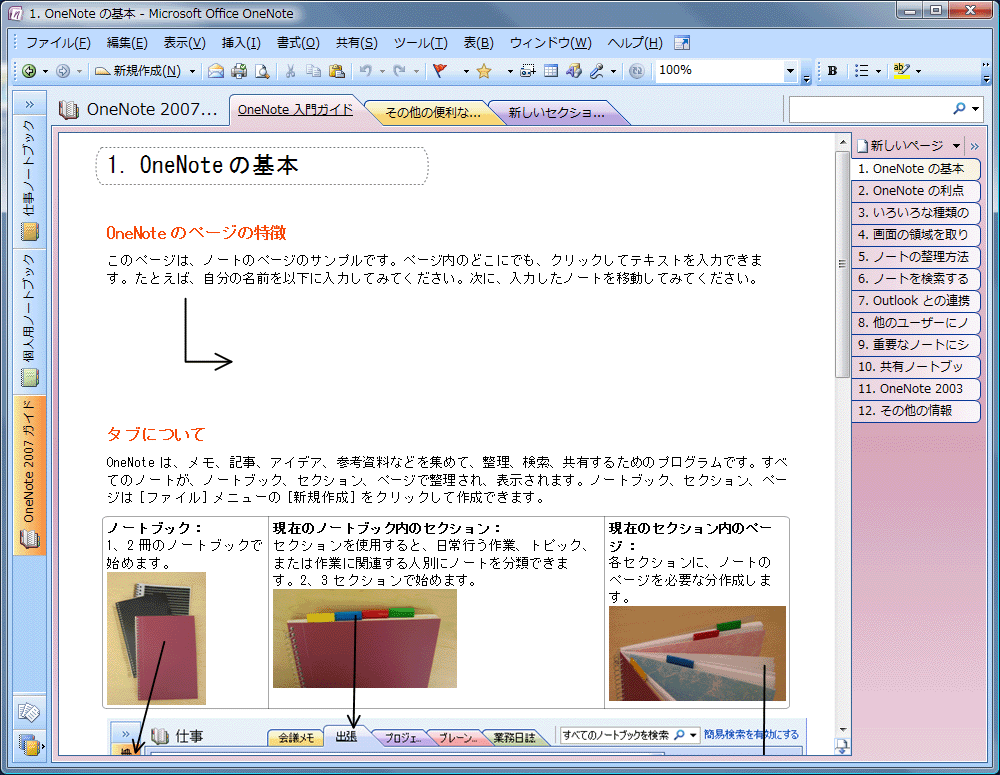Click the bullet list icon
The width and height of the screenshot is (1000, 775).
(862, 71)
